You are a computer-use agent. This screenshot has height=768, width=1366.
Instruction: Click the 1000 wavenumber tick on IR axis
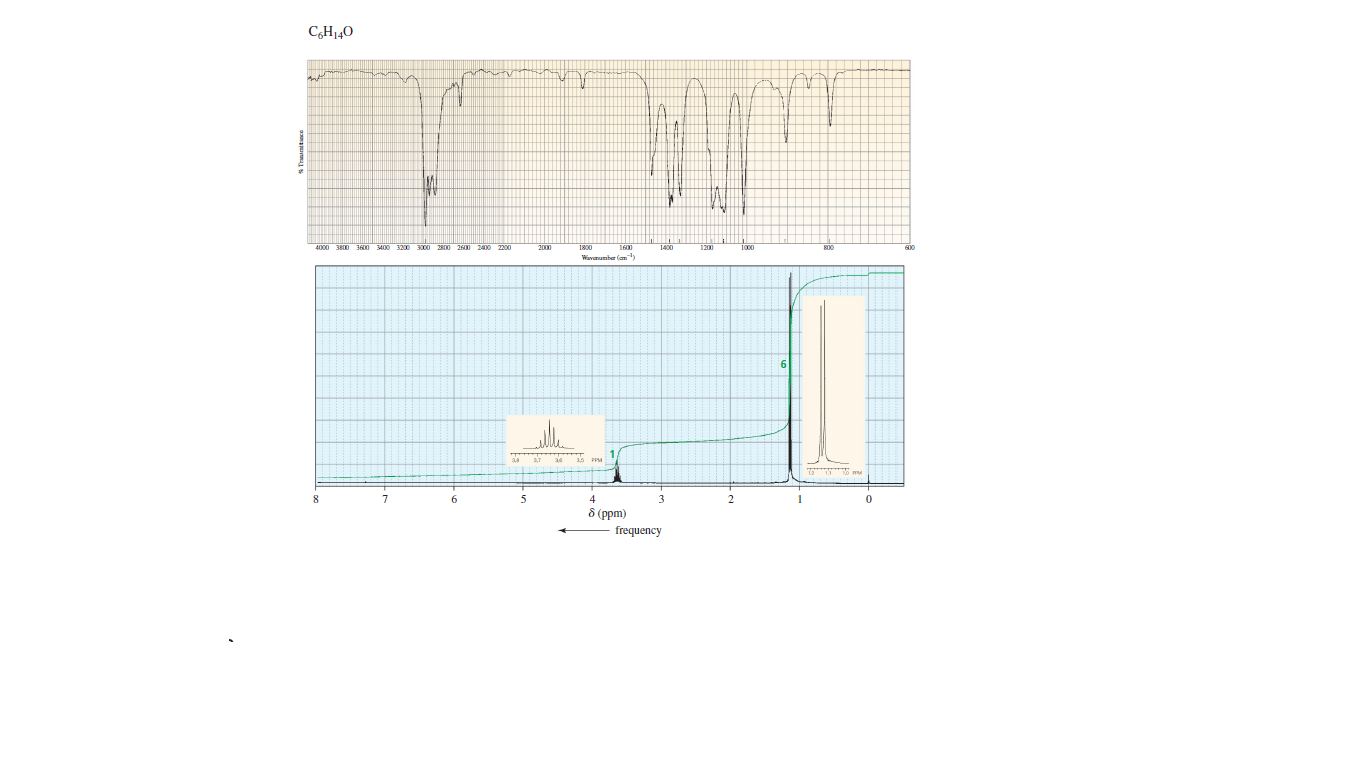click(x=747, y=247)
